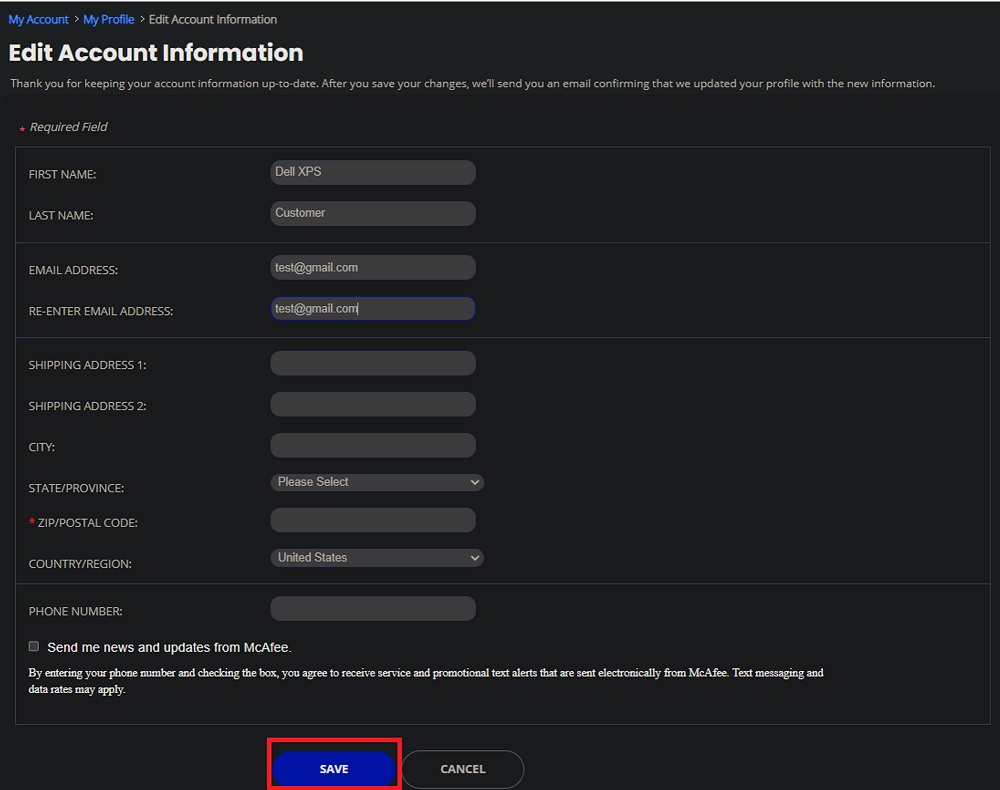Viewport: 1000px width, 790px height.
Task: Enable the McAfee news and updates checkbox
Action: coord(33,646)
